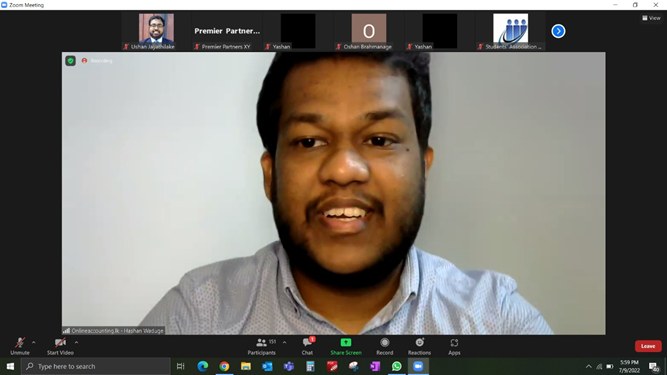Image resolution: width=667 pixels, height=375 pixels.
Task: Open the Chat panel
Action: (x=307, y=346)
